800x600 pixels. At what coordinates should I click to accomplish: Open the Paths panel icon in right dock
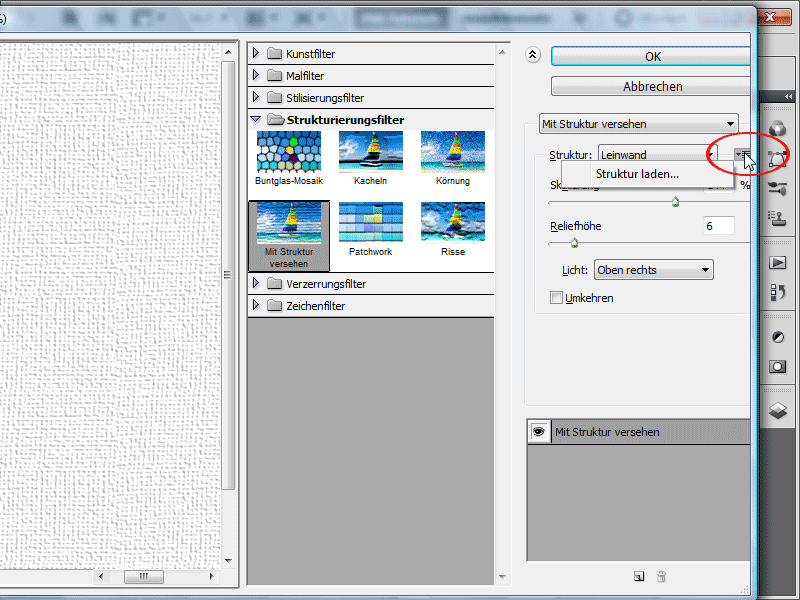pos(778,159)
